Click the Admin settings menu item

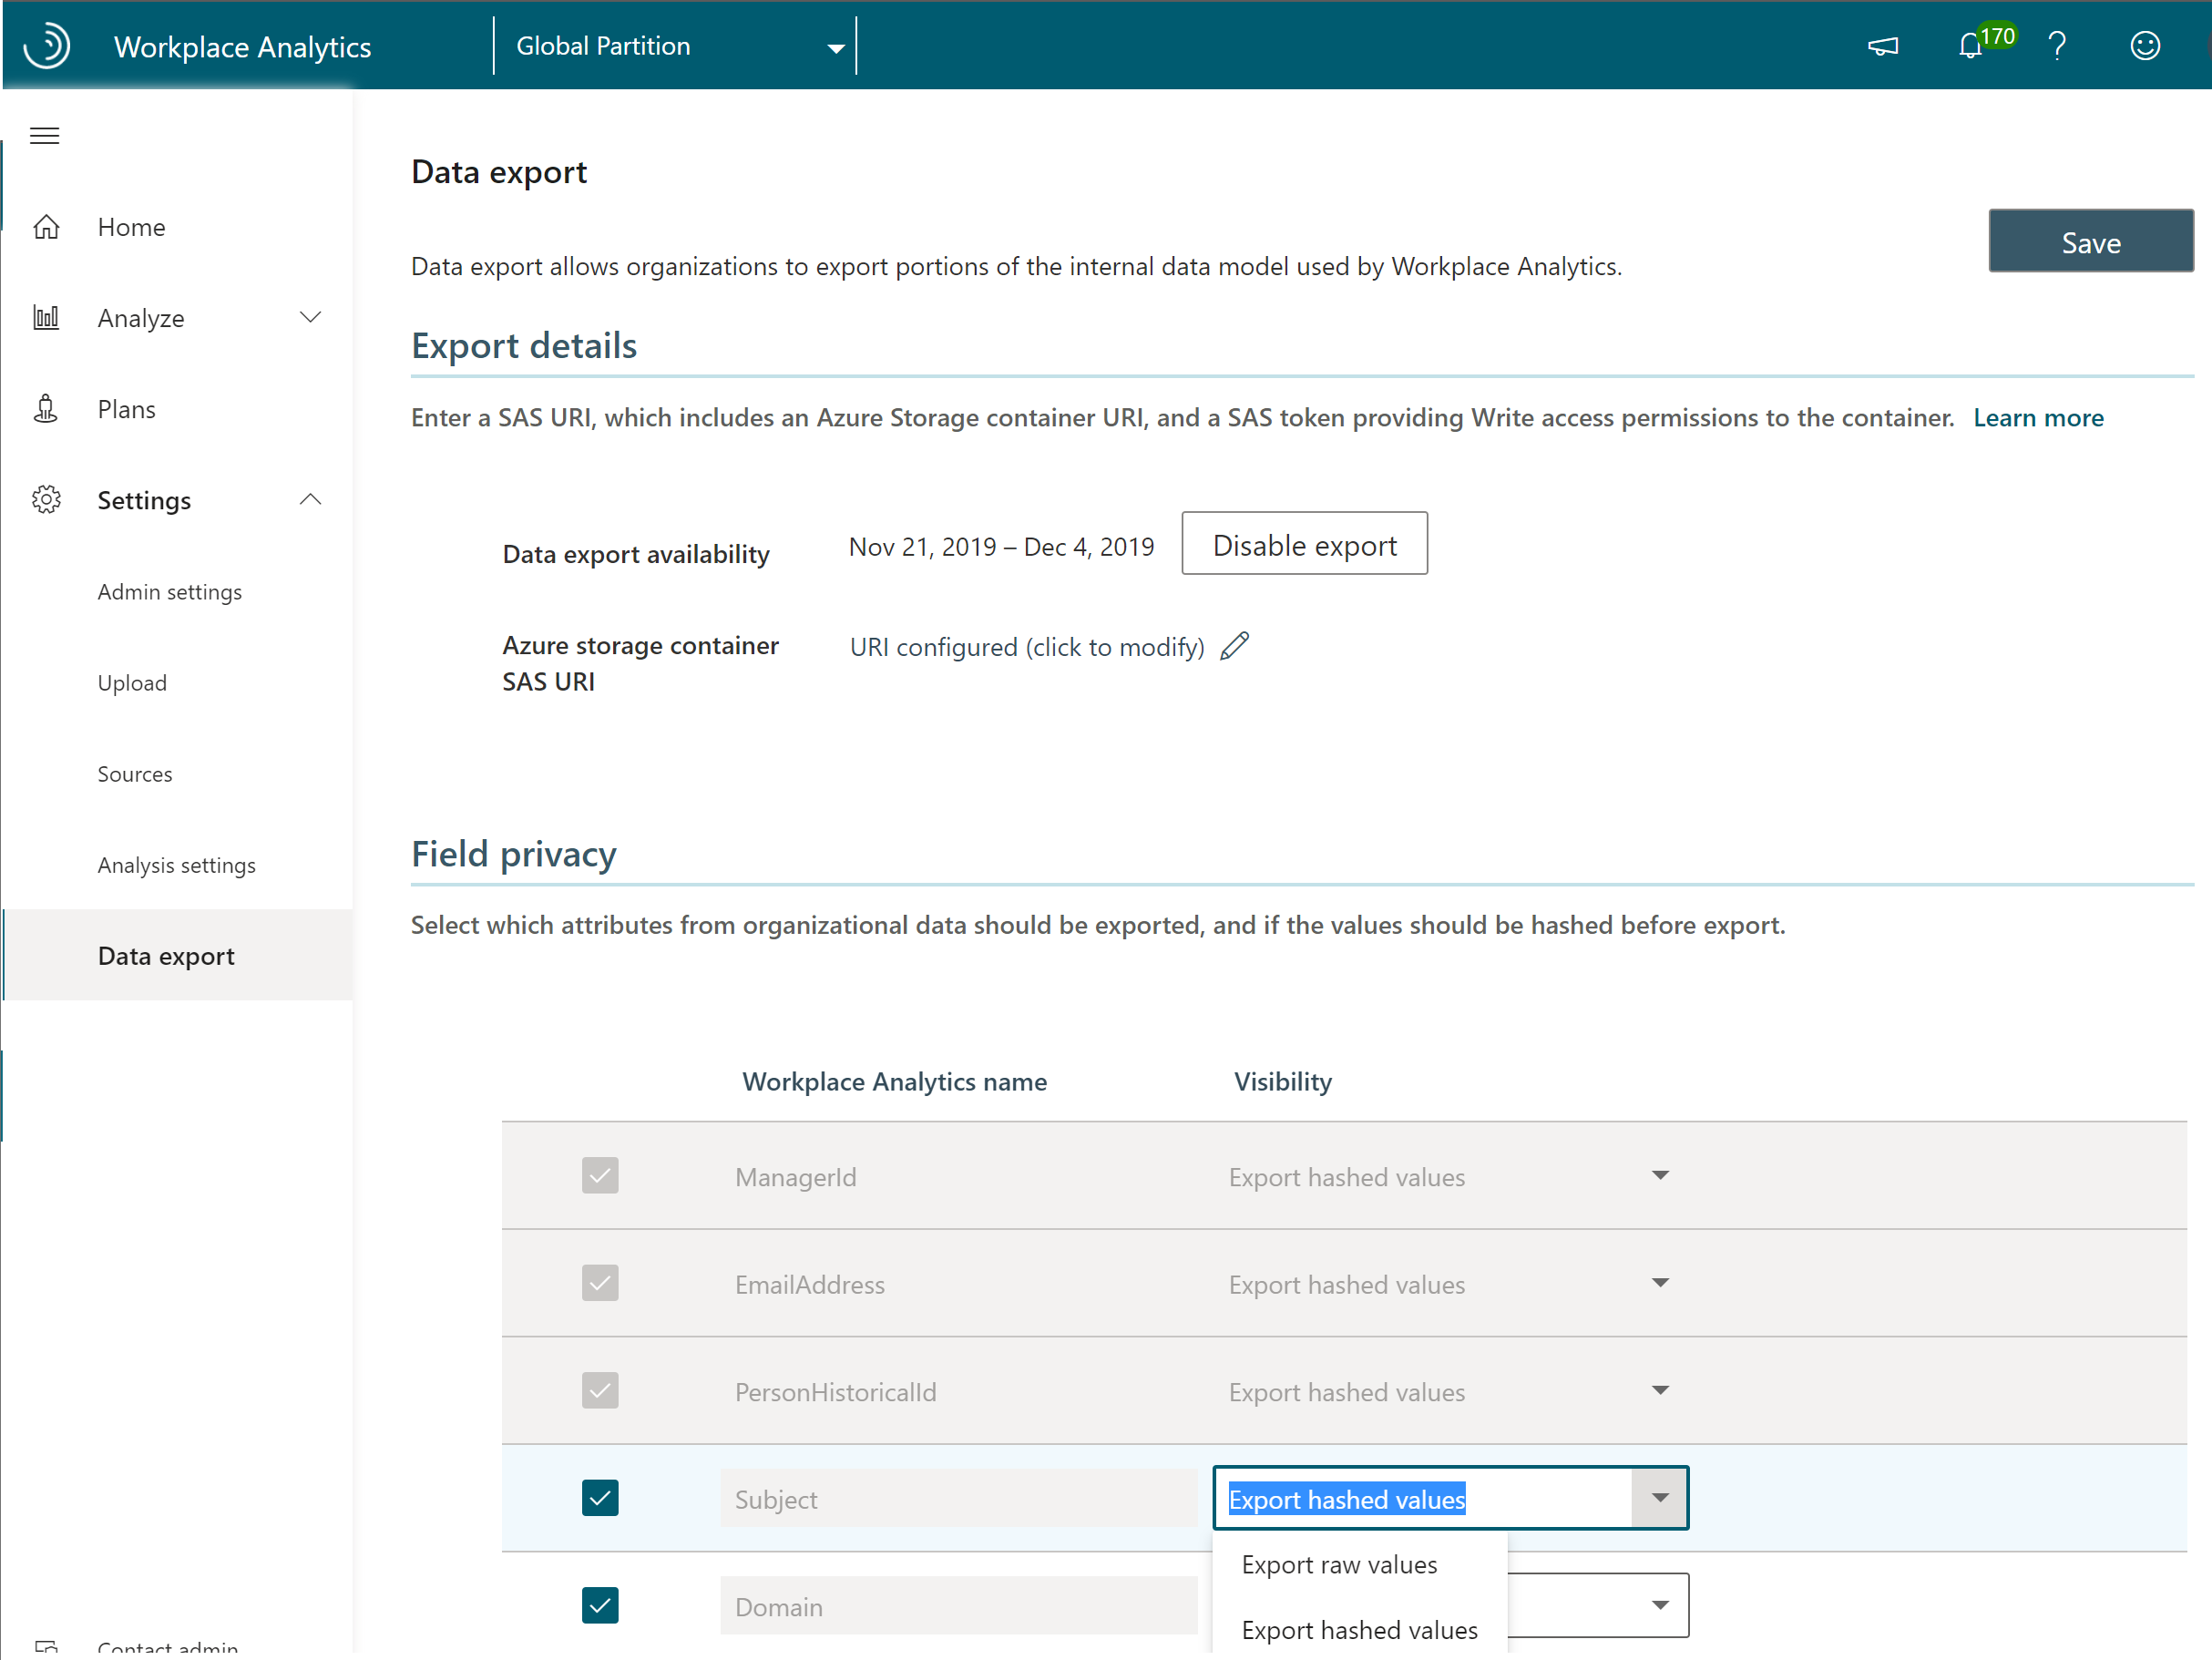[171, 591]
